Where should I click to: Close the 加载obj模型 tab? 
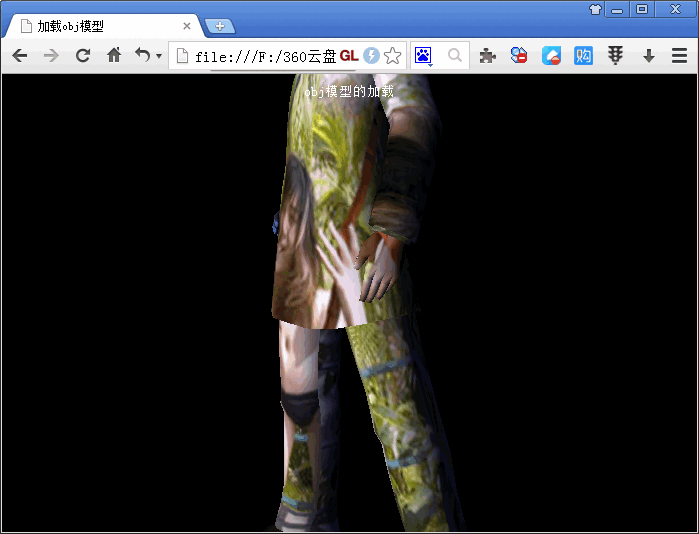click(187, 26)
